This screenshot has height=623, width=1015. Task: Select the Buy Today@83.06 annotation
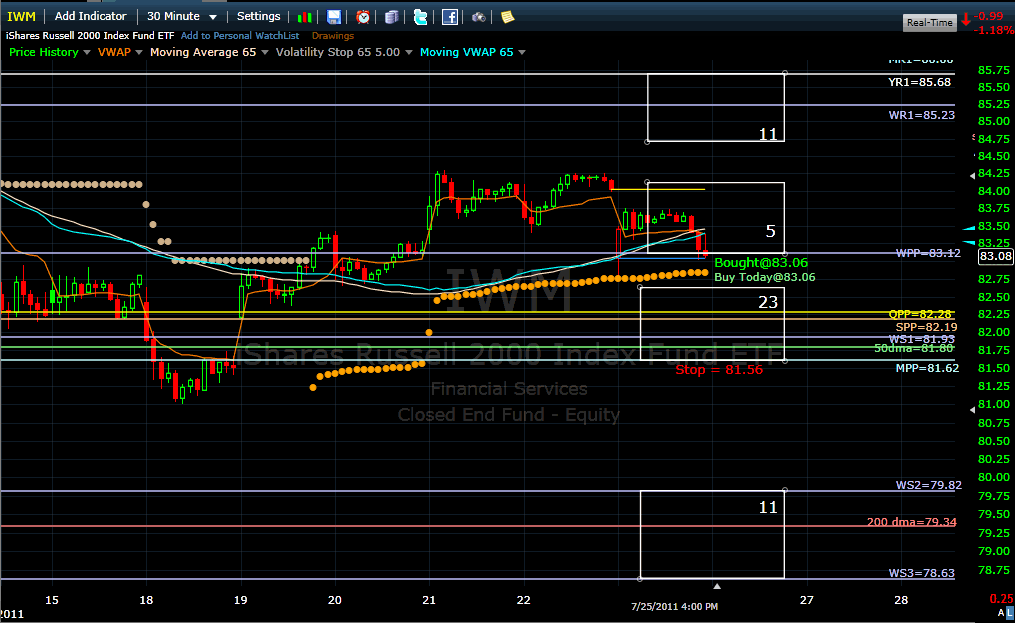pyautogui.click(x=764, y=277)
